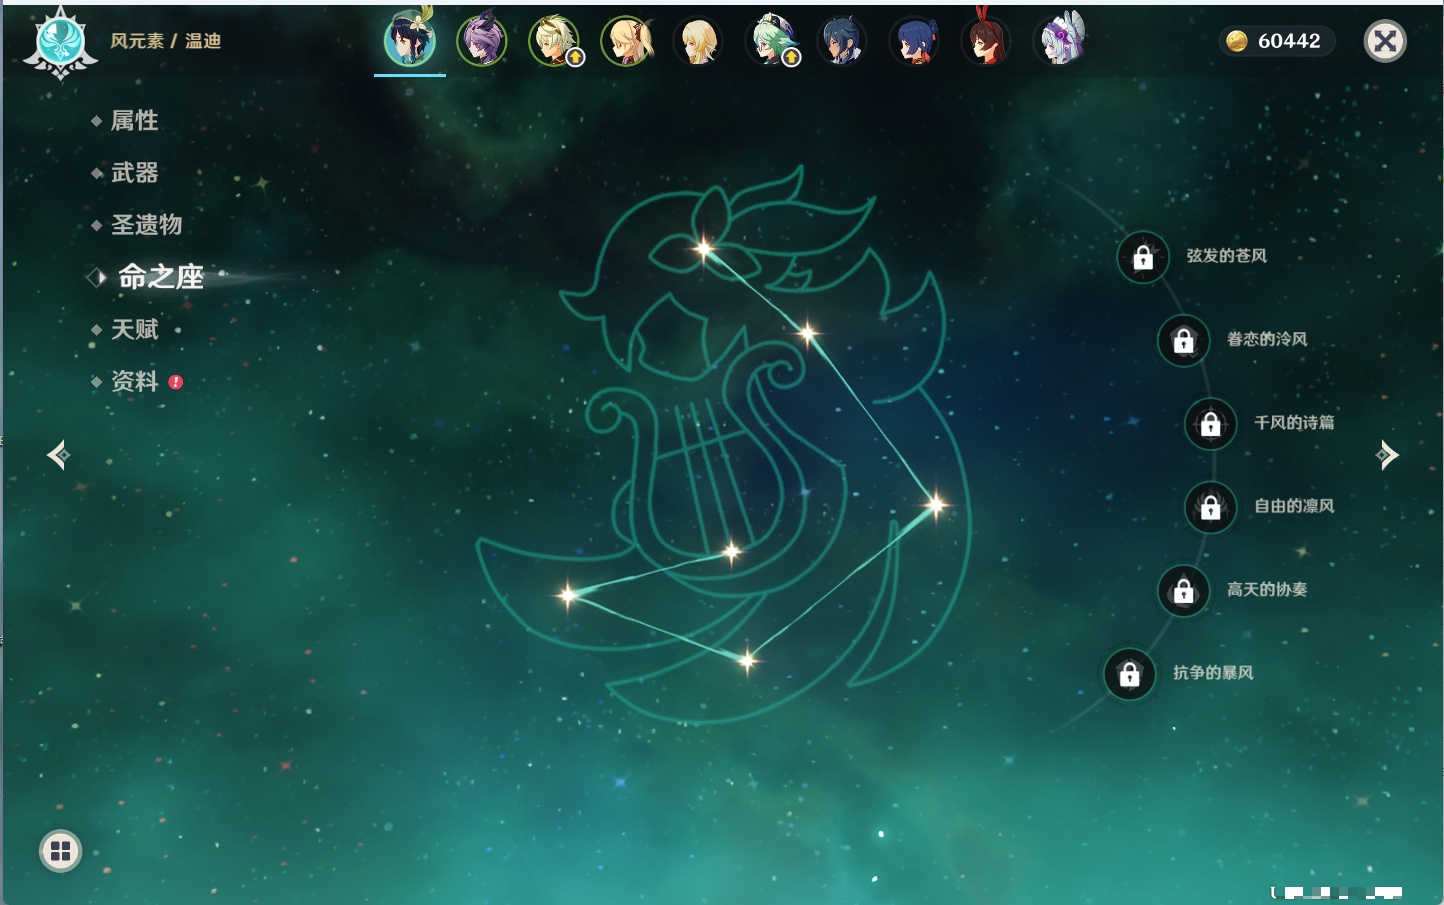Viewport: 1444px width, 905px height.
Task: Open the 属性 menu
Action: (x=134, y=121)
